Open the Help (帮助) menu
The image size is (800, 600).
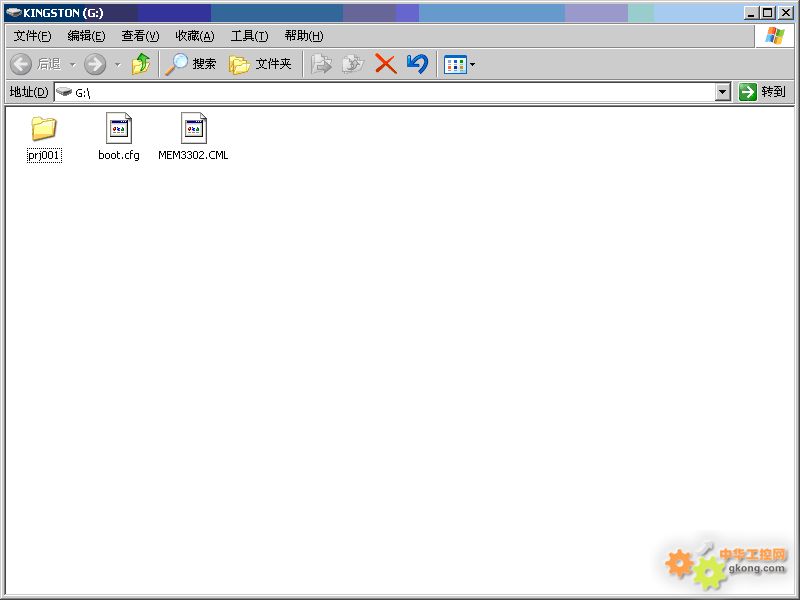[304, 36]
